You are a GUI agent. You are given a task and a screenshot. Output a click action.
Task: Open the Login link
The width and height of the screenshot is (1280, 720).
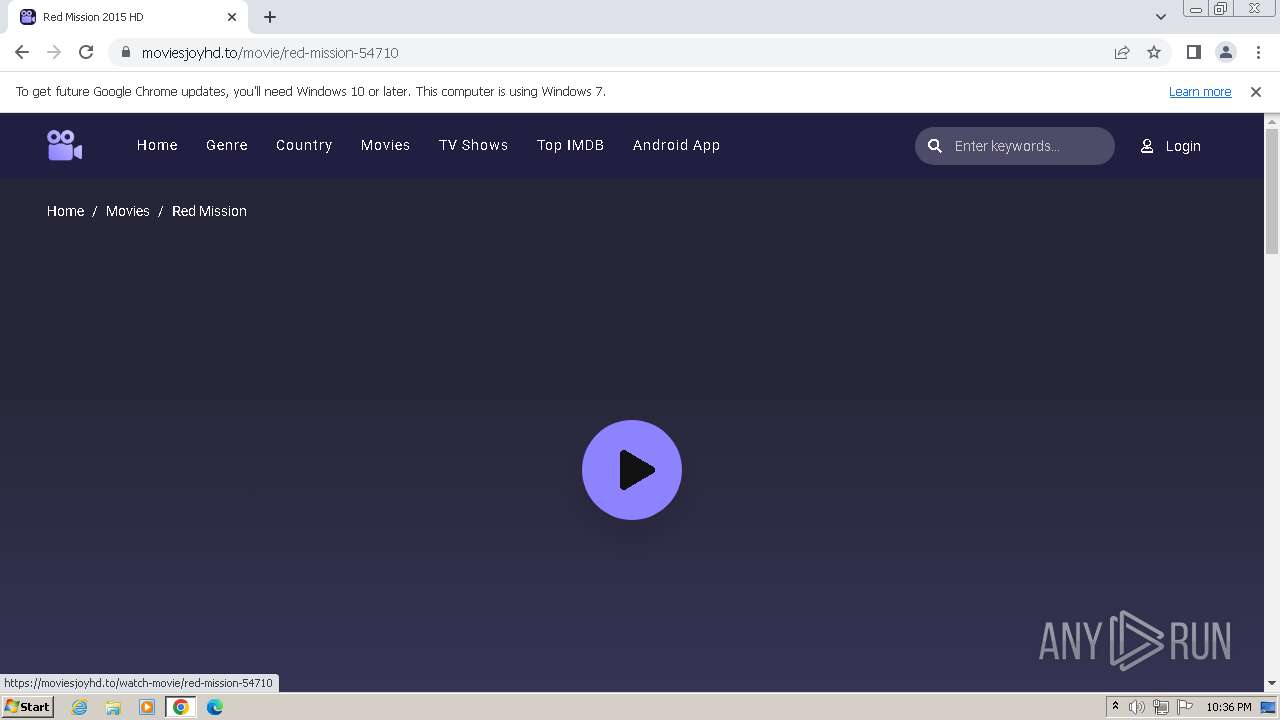tap(1183, 146)
